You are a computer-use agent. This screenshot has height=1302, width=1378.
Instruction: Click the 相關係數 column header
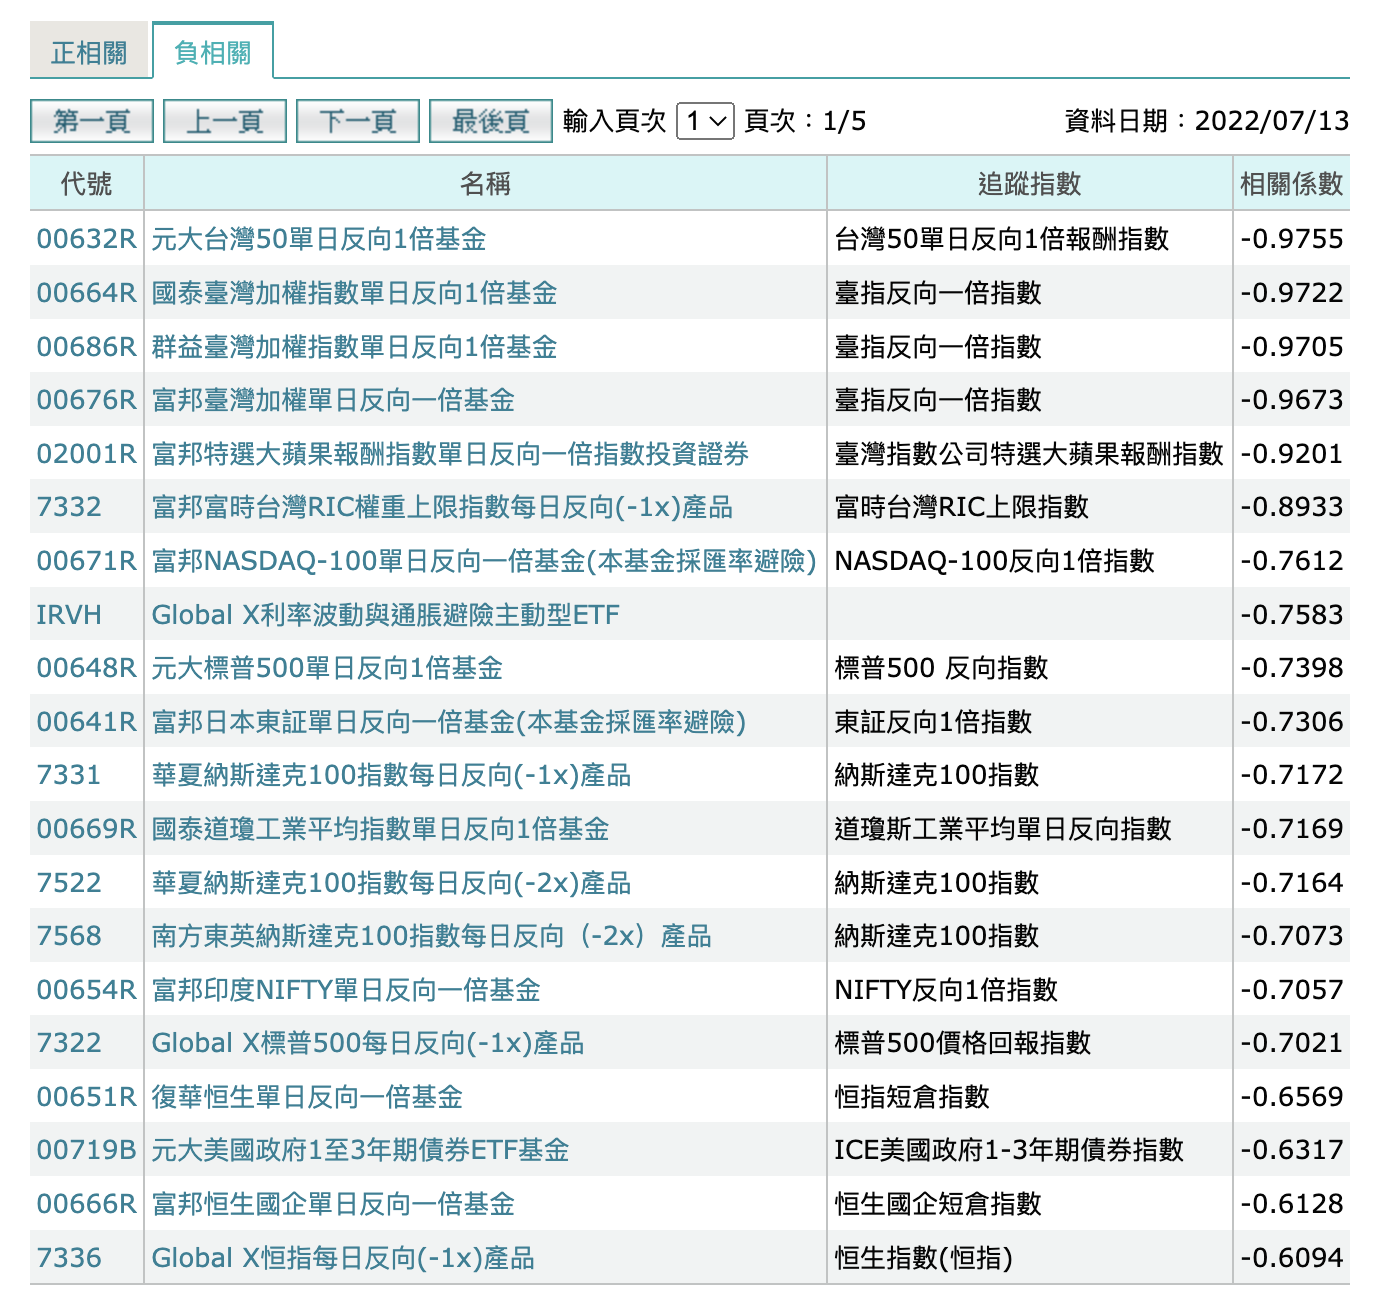[1291, 183]
